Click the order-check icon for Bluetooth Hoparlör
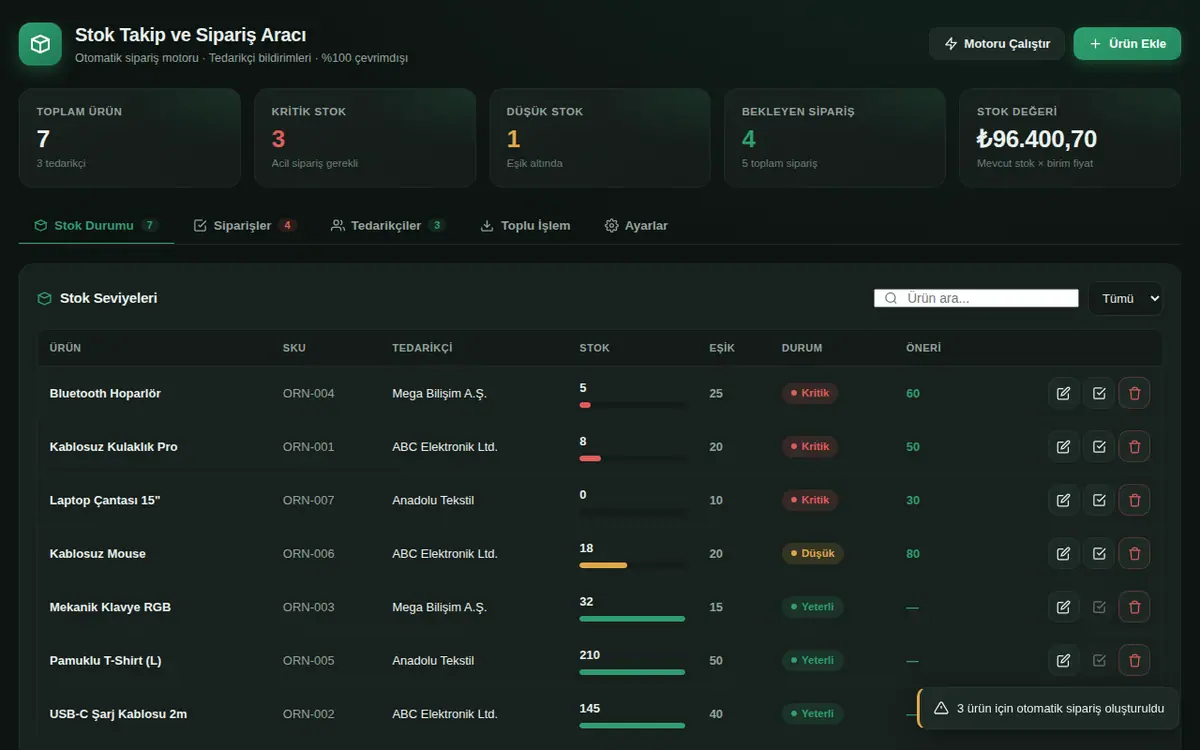Screen dimensions: 1200x750 tap(1099, 393)
